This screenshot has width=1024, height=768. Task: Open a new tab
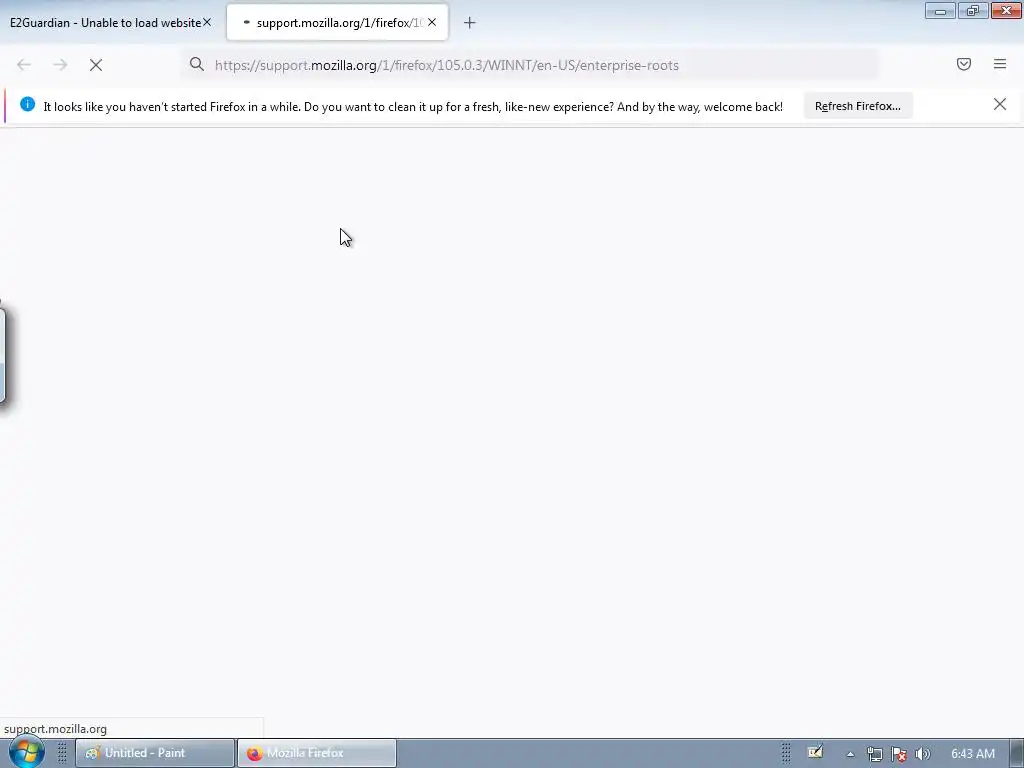pos(470,23)
